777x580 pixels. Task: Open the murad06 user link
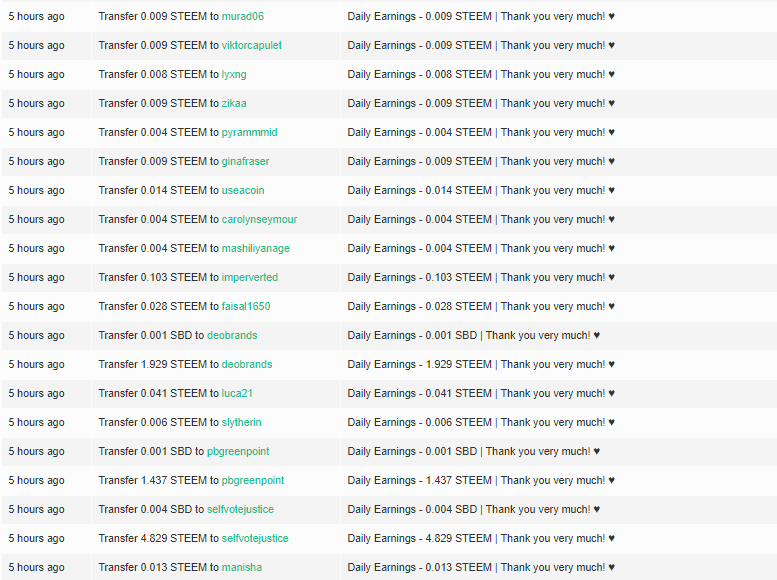(x=242, y=16)
